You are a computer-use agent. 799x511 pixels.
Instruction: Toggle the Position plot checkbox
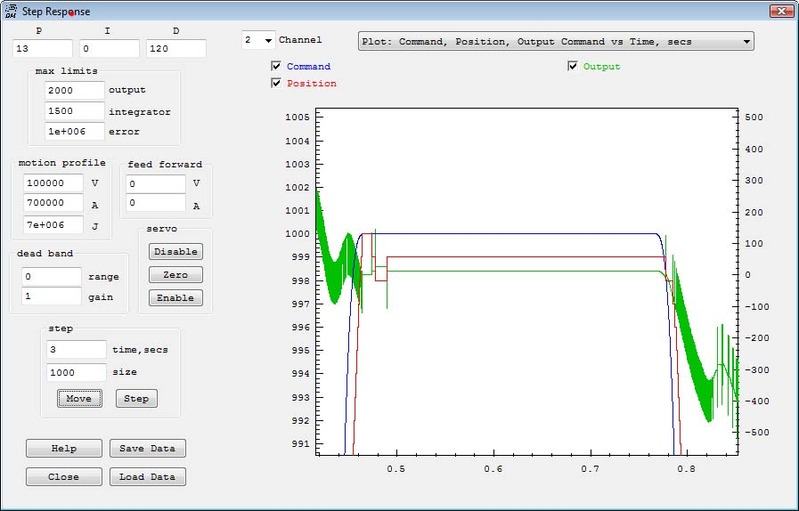coord(277,84)
